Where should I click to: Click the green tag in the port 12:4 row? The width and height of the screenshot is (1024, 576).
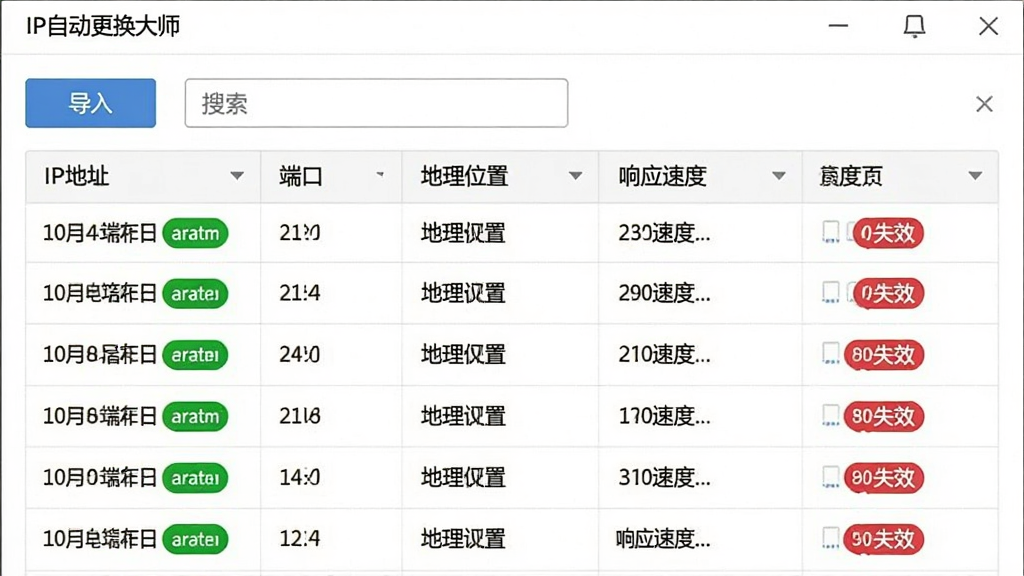pyautogui.click(x=195, y=539)
